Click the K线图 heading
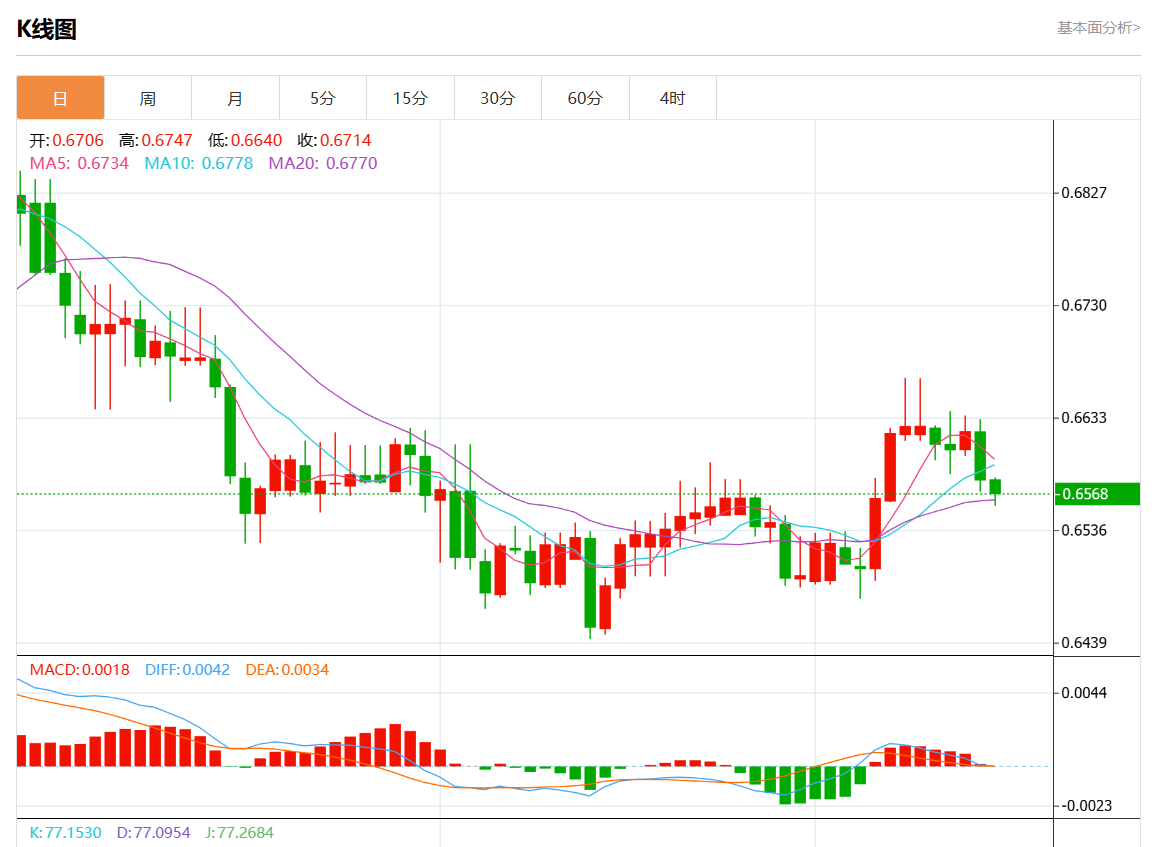Screen dimensions: 1162x847 (47, 29)
